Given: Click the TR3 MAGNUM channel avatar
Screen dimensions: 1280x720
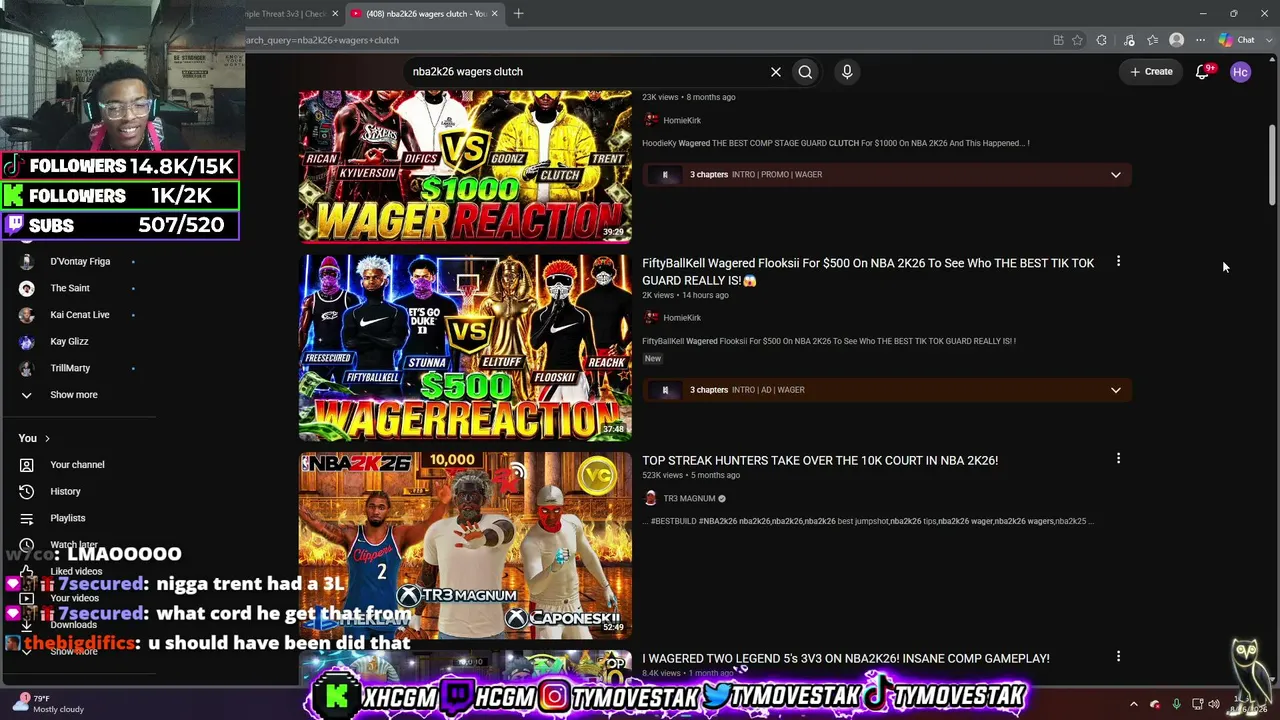Looking at the screenshot, I should pos(651,498).
